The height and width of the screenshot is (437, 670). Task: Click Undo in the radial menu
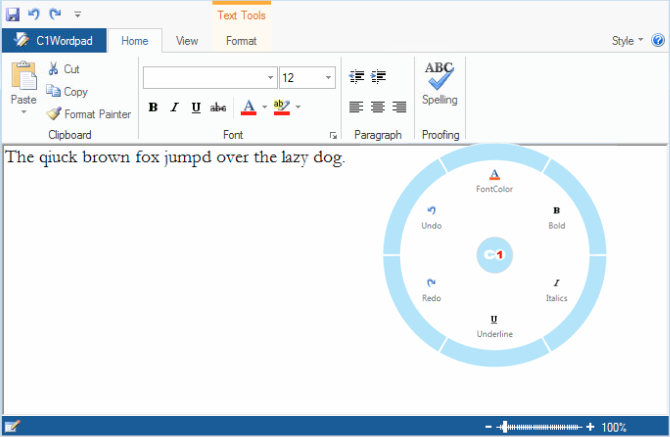click(432, 218)
